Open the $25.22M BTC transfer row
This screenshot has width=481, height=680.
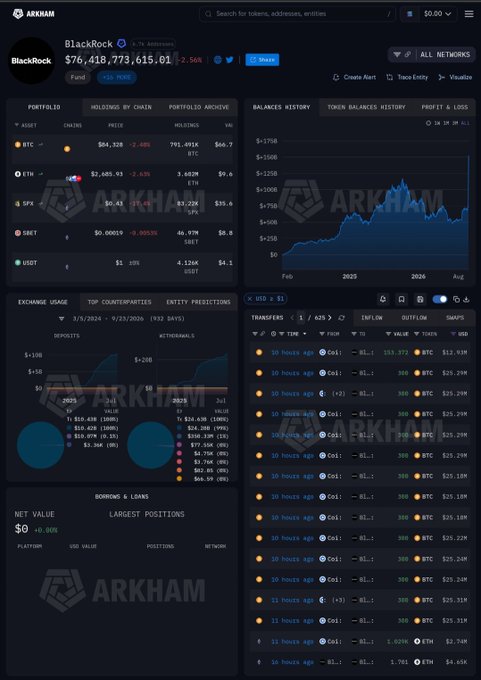[x=360, y=538]
